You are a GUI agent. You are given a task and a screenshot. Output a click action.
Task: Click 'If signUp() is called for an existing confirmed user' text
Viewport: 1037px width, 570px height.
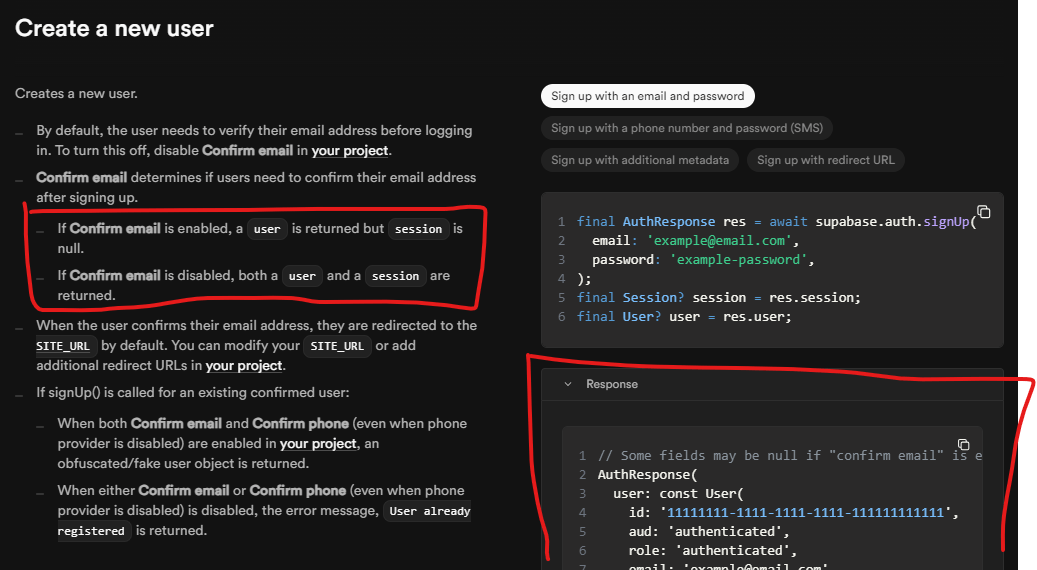point(192,393)
